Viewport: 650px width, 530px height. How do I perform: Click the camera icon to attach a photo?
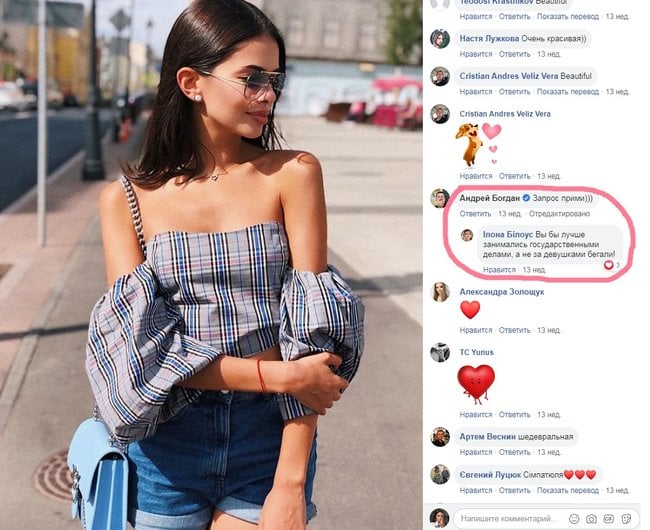click(x=591, y=518)
